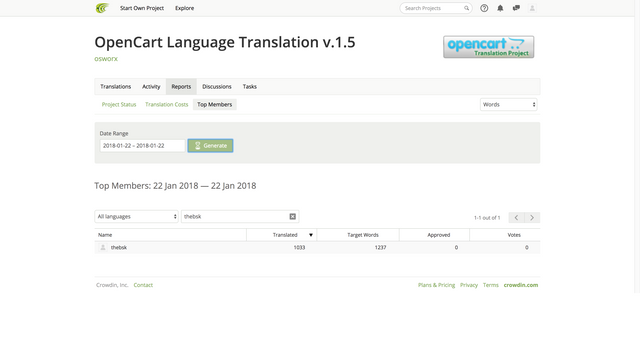Click the Target Words value 1237

[x=380, y=247]
